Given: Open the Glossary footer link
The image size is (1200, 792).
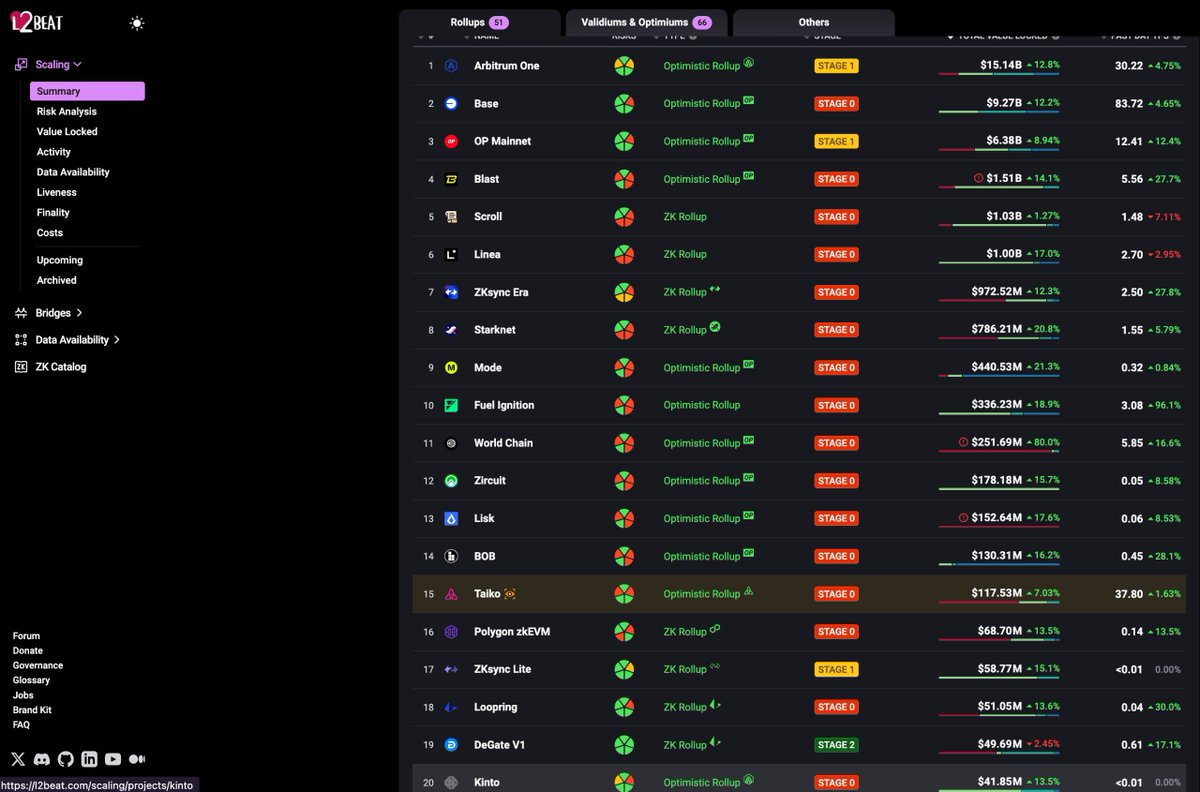Looking at the screenshot, I should (x=31, y=680).
